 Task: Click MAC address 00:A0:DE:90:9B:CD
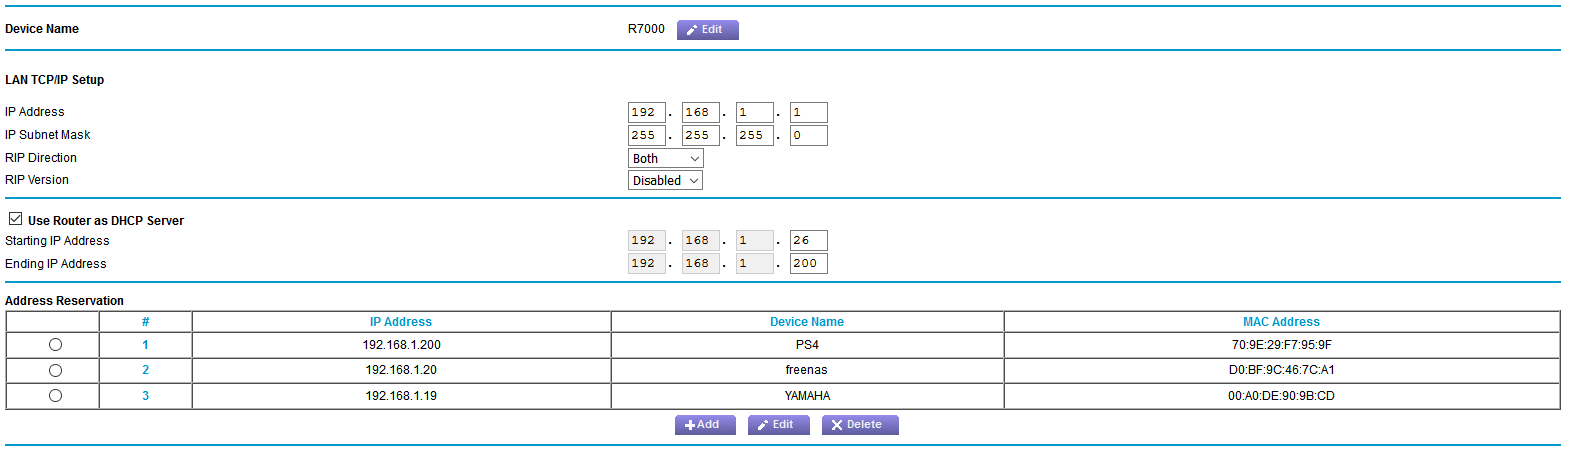tap(1281, 396)
